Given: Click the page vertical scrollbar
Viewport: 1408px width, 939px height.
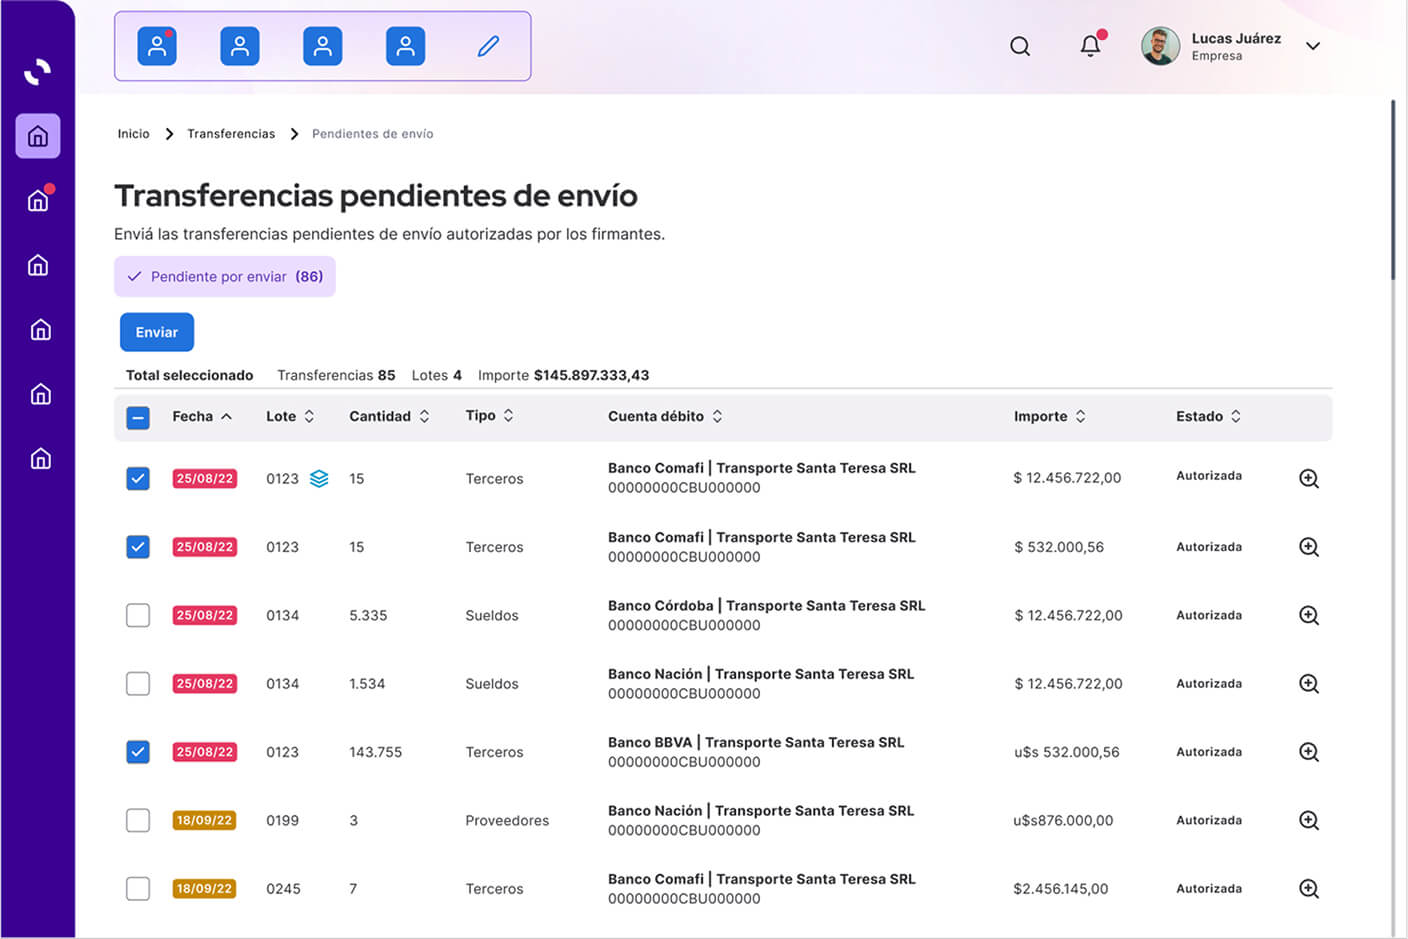Looking at the screenshot, I should tap(1393, 190).
